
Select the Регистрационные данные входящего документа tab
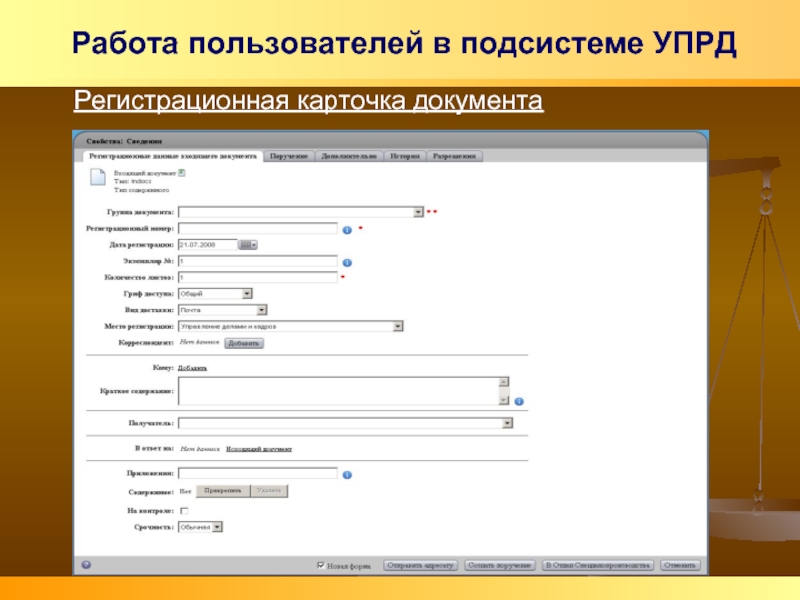173,156
